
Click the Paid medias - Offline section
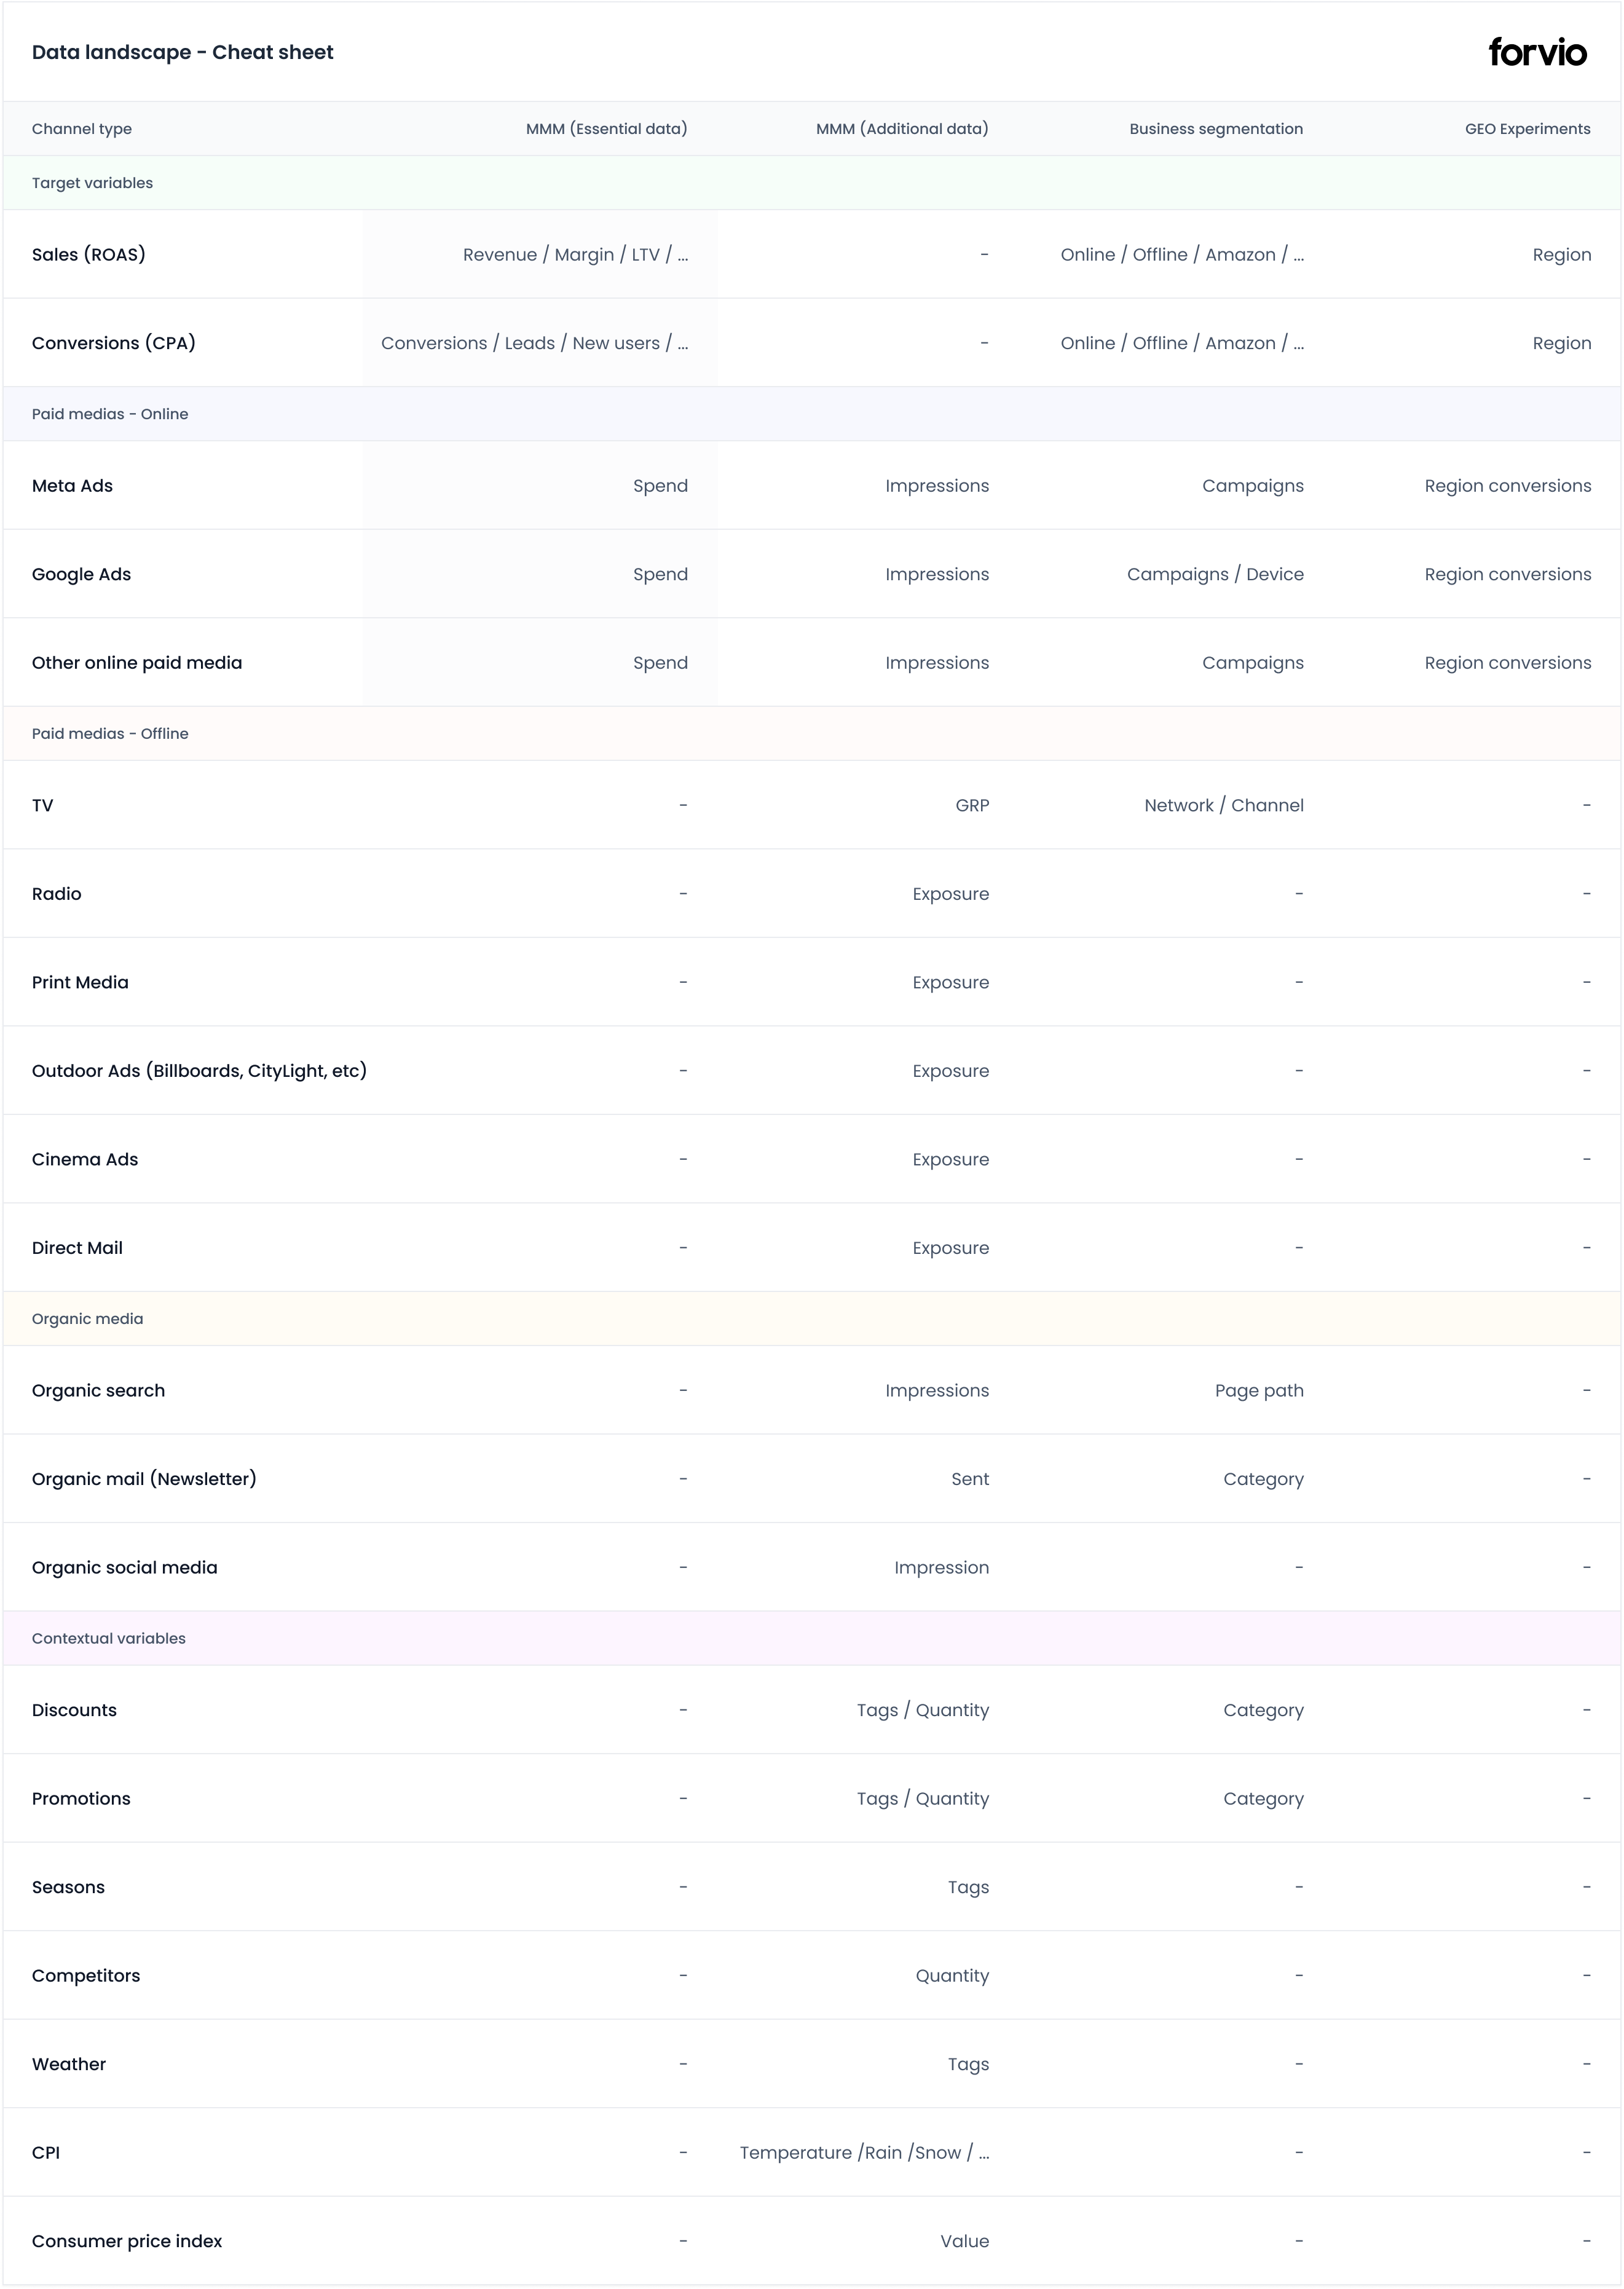click(812, 734)
